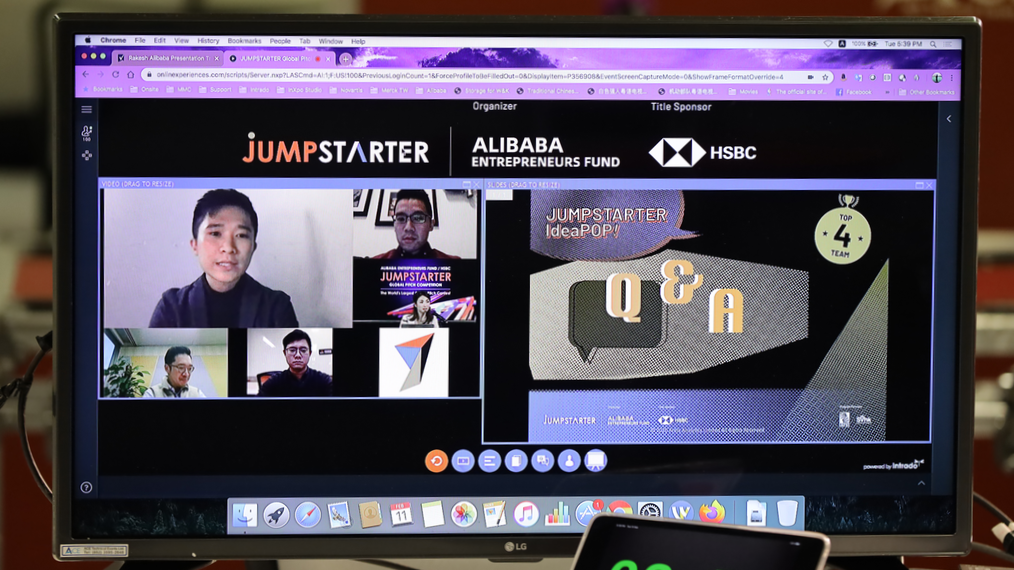
Task: Click the Q&A slide in Slides panel
Action: pos(707,316)
